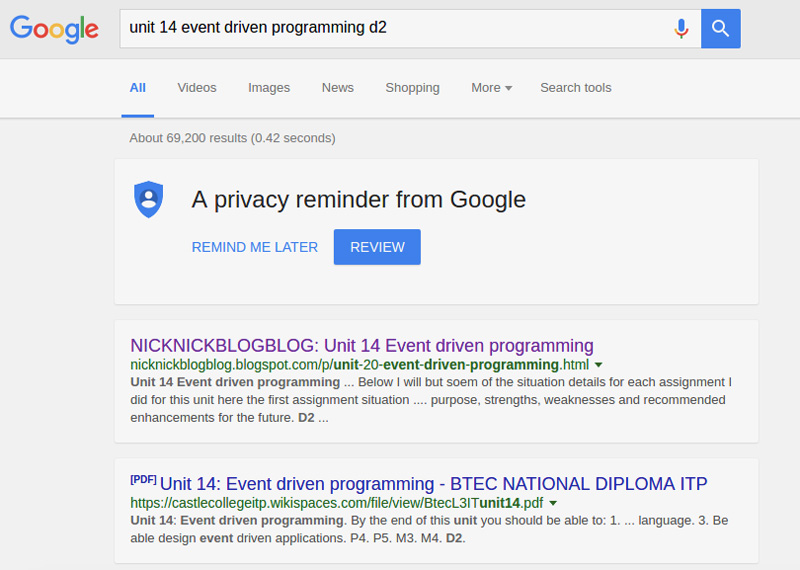Open the NICKNICKBLOGBLOG Unit 14 result
Viewport: 800px width, 570px height.
pos(362,346)
